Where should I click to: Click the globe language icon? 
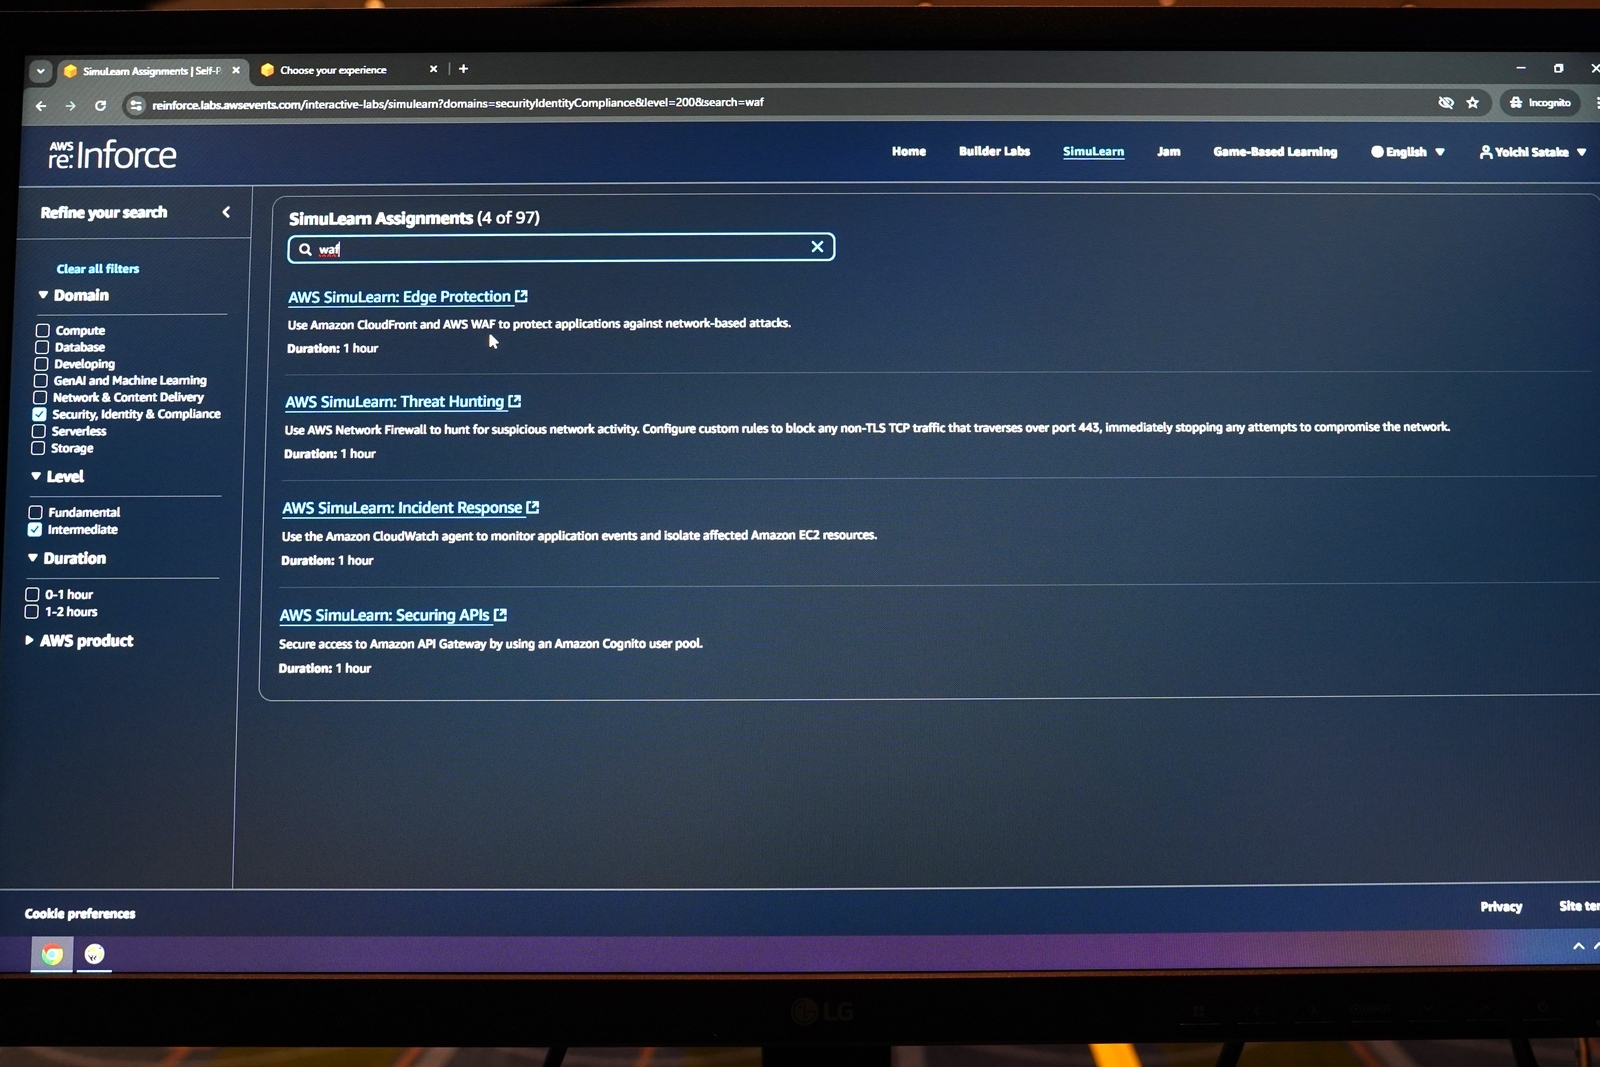(1377, 152)
